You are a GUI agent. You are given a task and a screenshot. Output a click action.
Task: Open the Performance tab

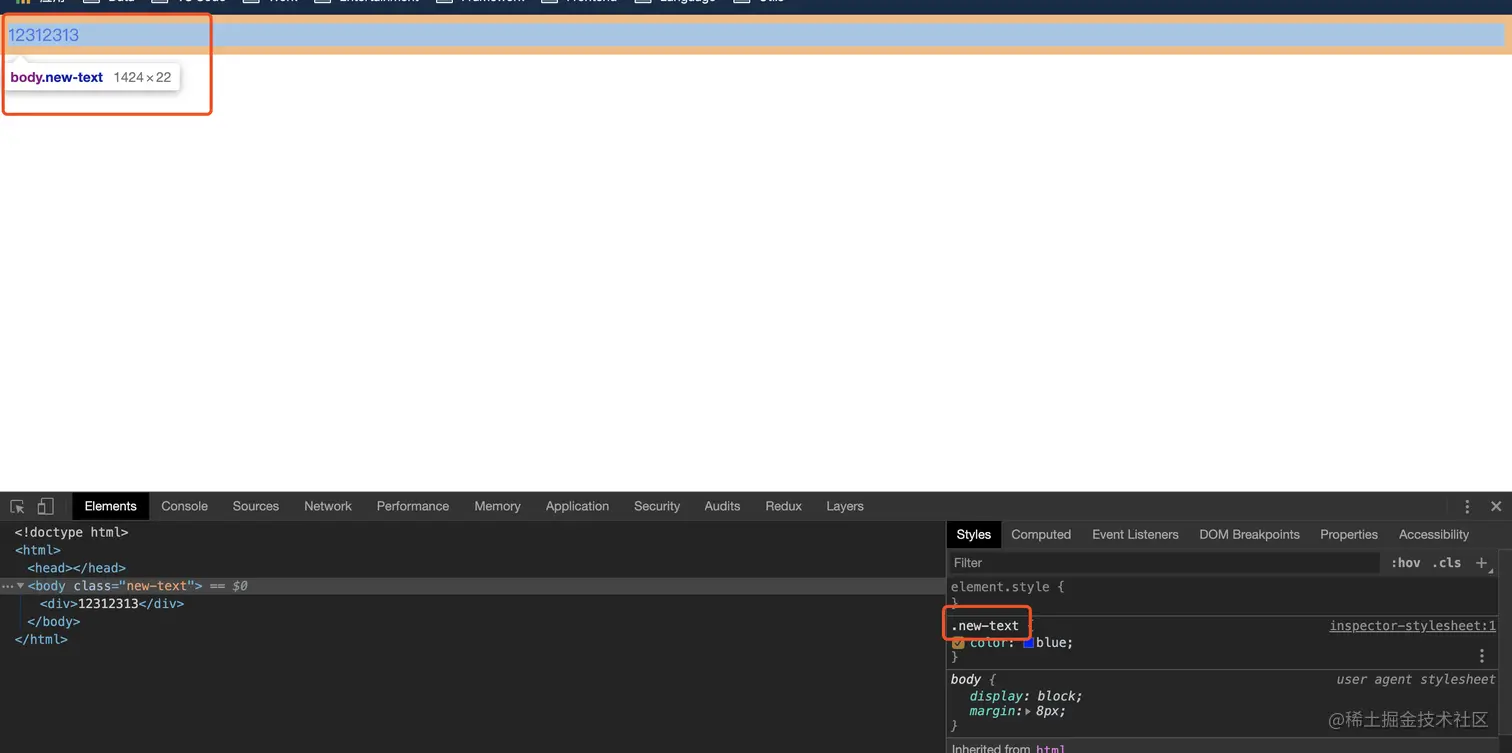tap(413, 506)
